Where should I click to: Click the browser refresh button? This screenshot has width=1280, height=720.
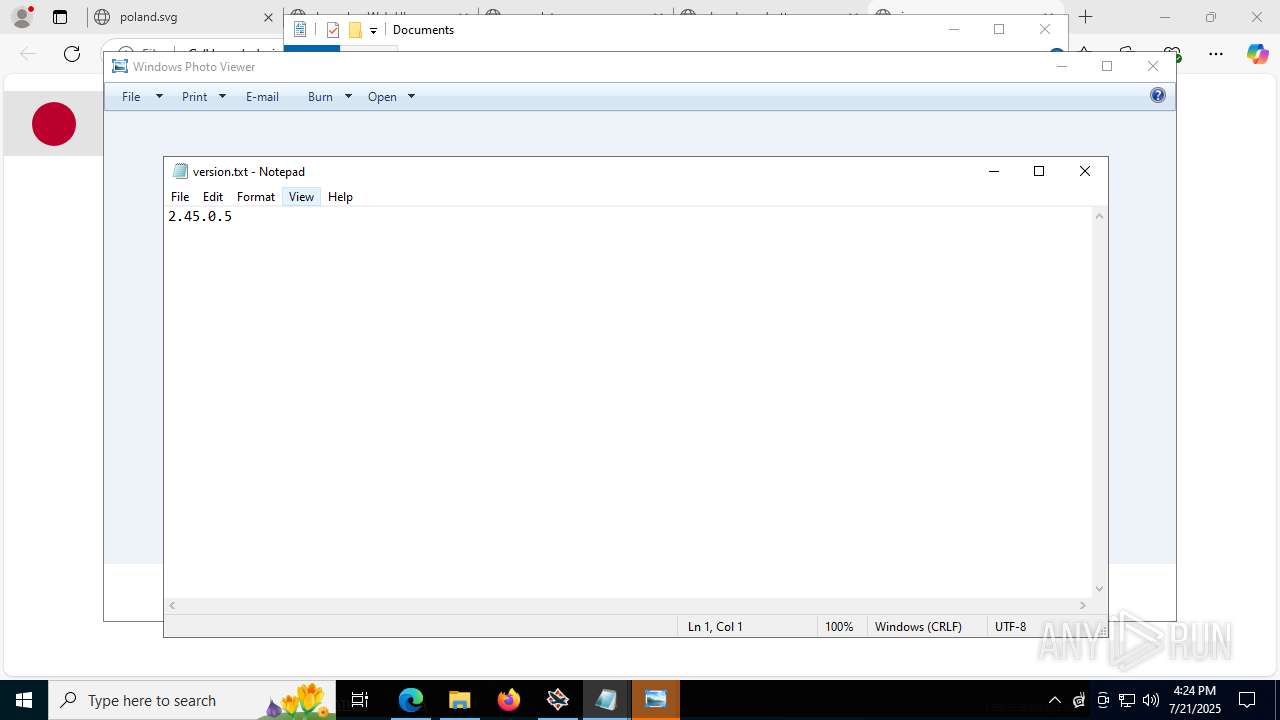click(x=72, y=54)
